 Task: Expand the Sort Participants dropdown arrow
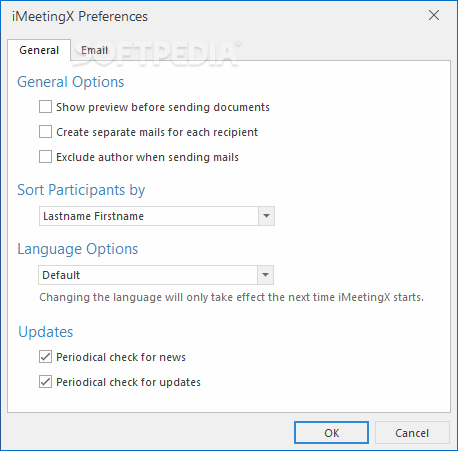(266, 216)
